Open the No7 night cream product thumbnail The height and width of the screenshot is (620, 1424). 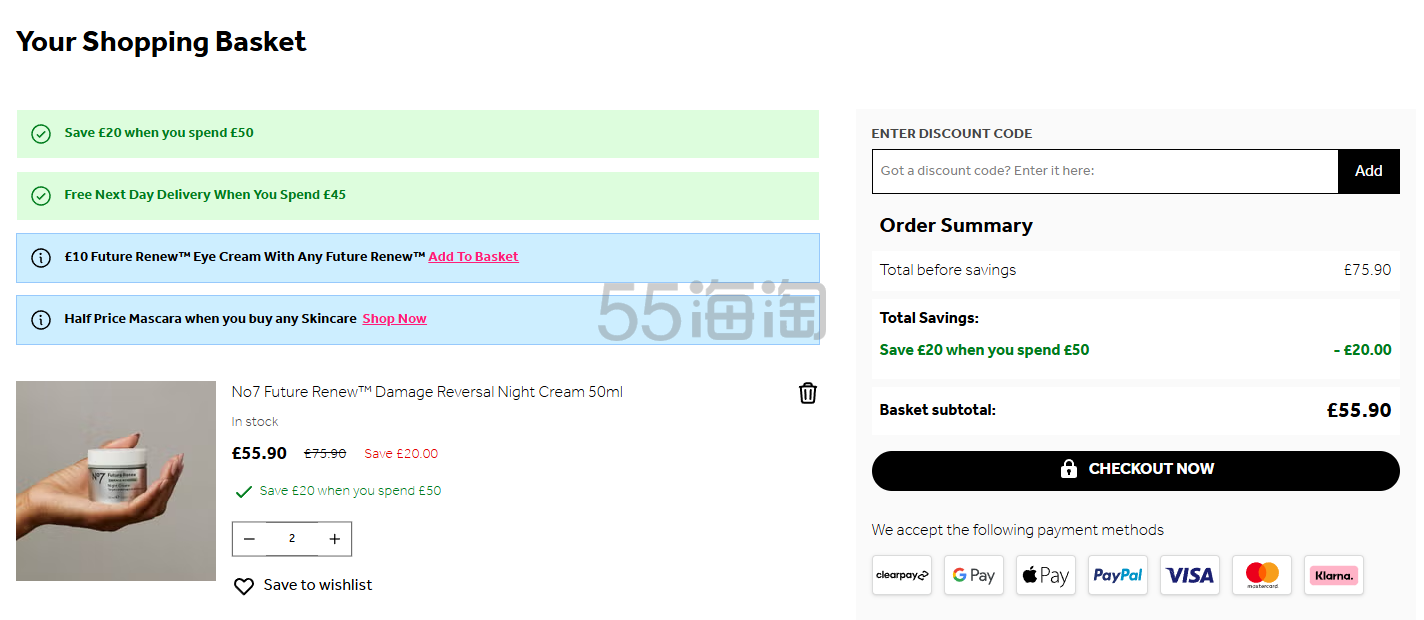(x=116, y=481)
